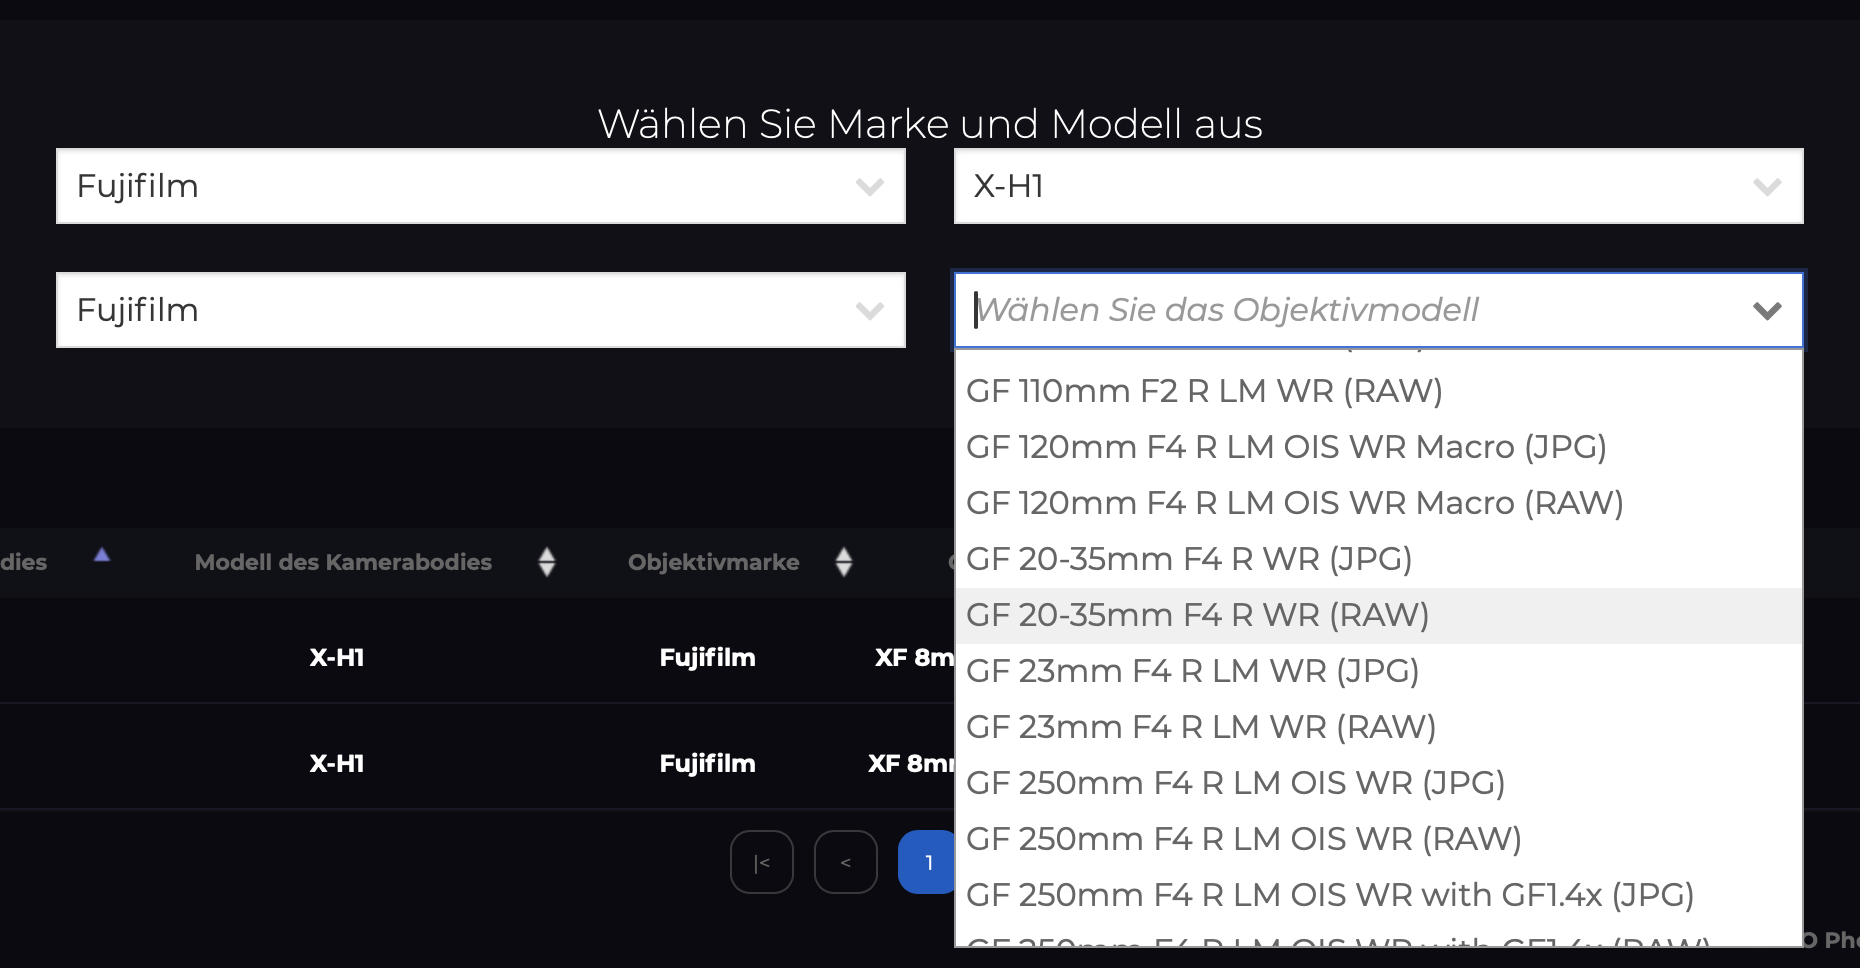Select GF 250mm F4 with GF1.4x (JPG) option

(1379, 895)
